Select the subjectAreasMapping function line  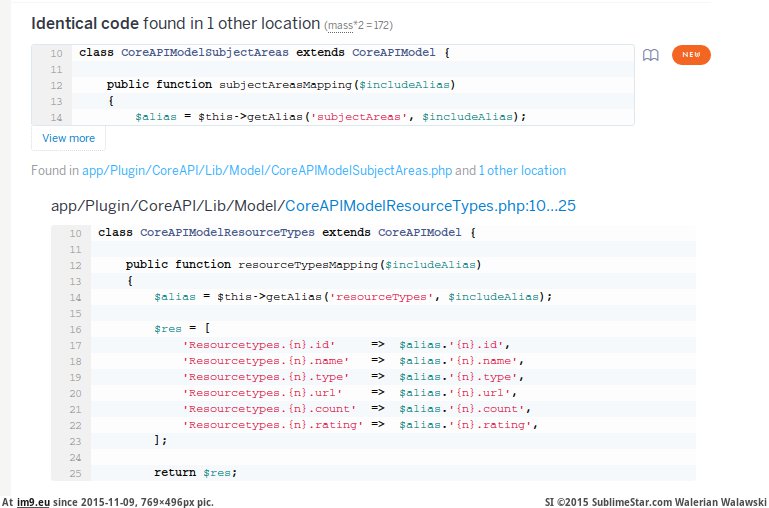281,85
